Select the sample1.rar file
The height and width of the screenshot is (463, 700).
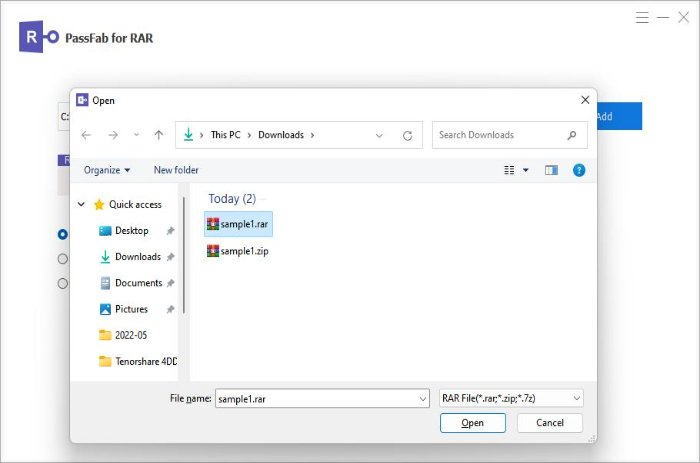[238, 224]
